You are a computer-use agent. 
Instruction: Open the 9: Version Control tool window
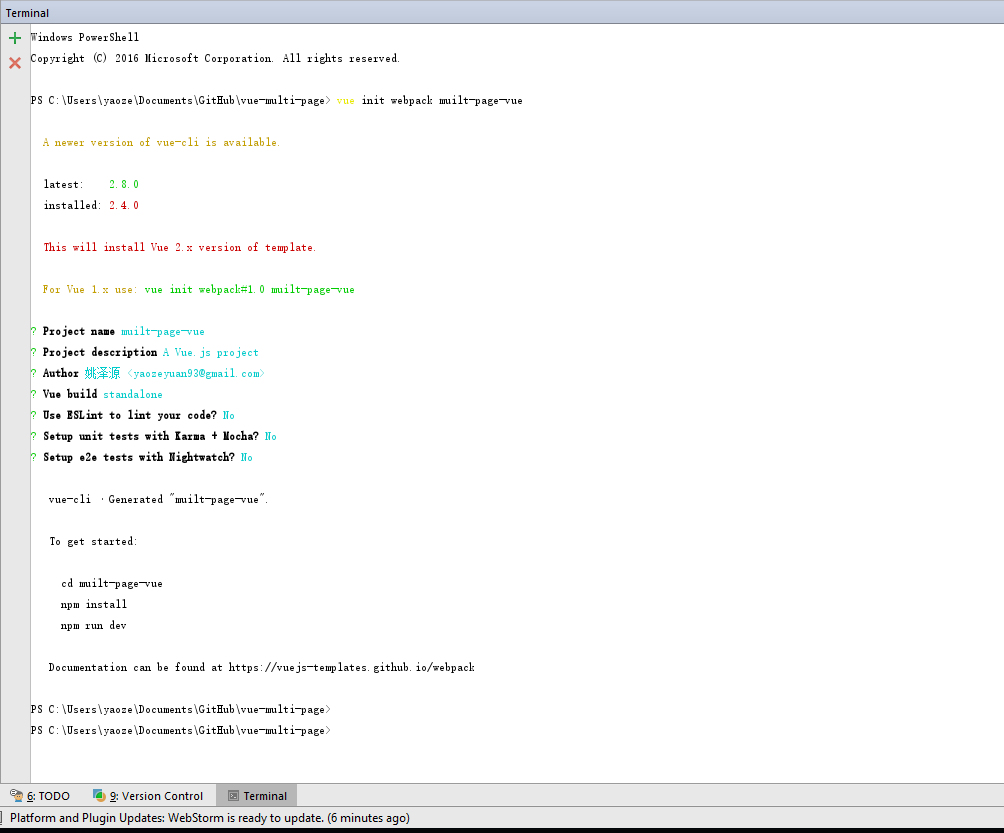[x=148, y=796]
